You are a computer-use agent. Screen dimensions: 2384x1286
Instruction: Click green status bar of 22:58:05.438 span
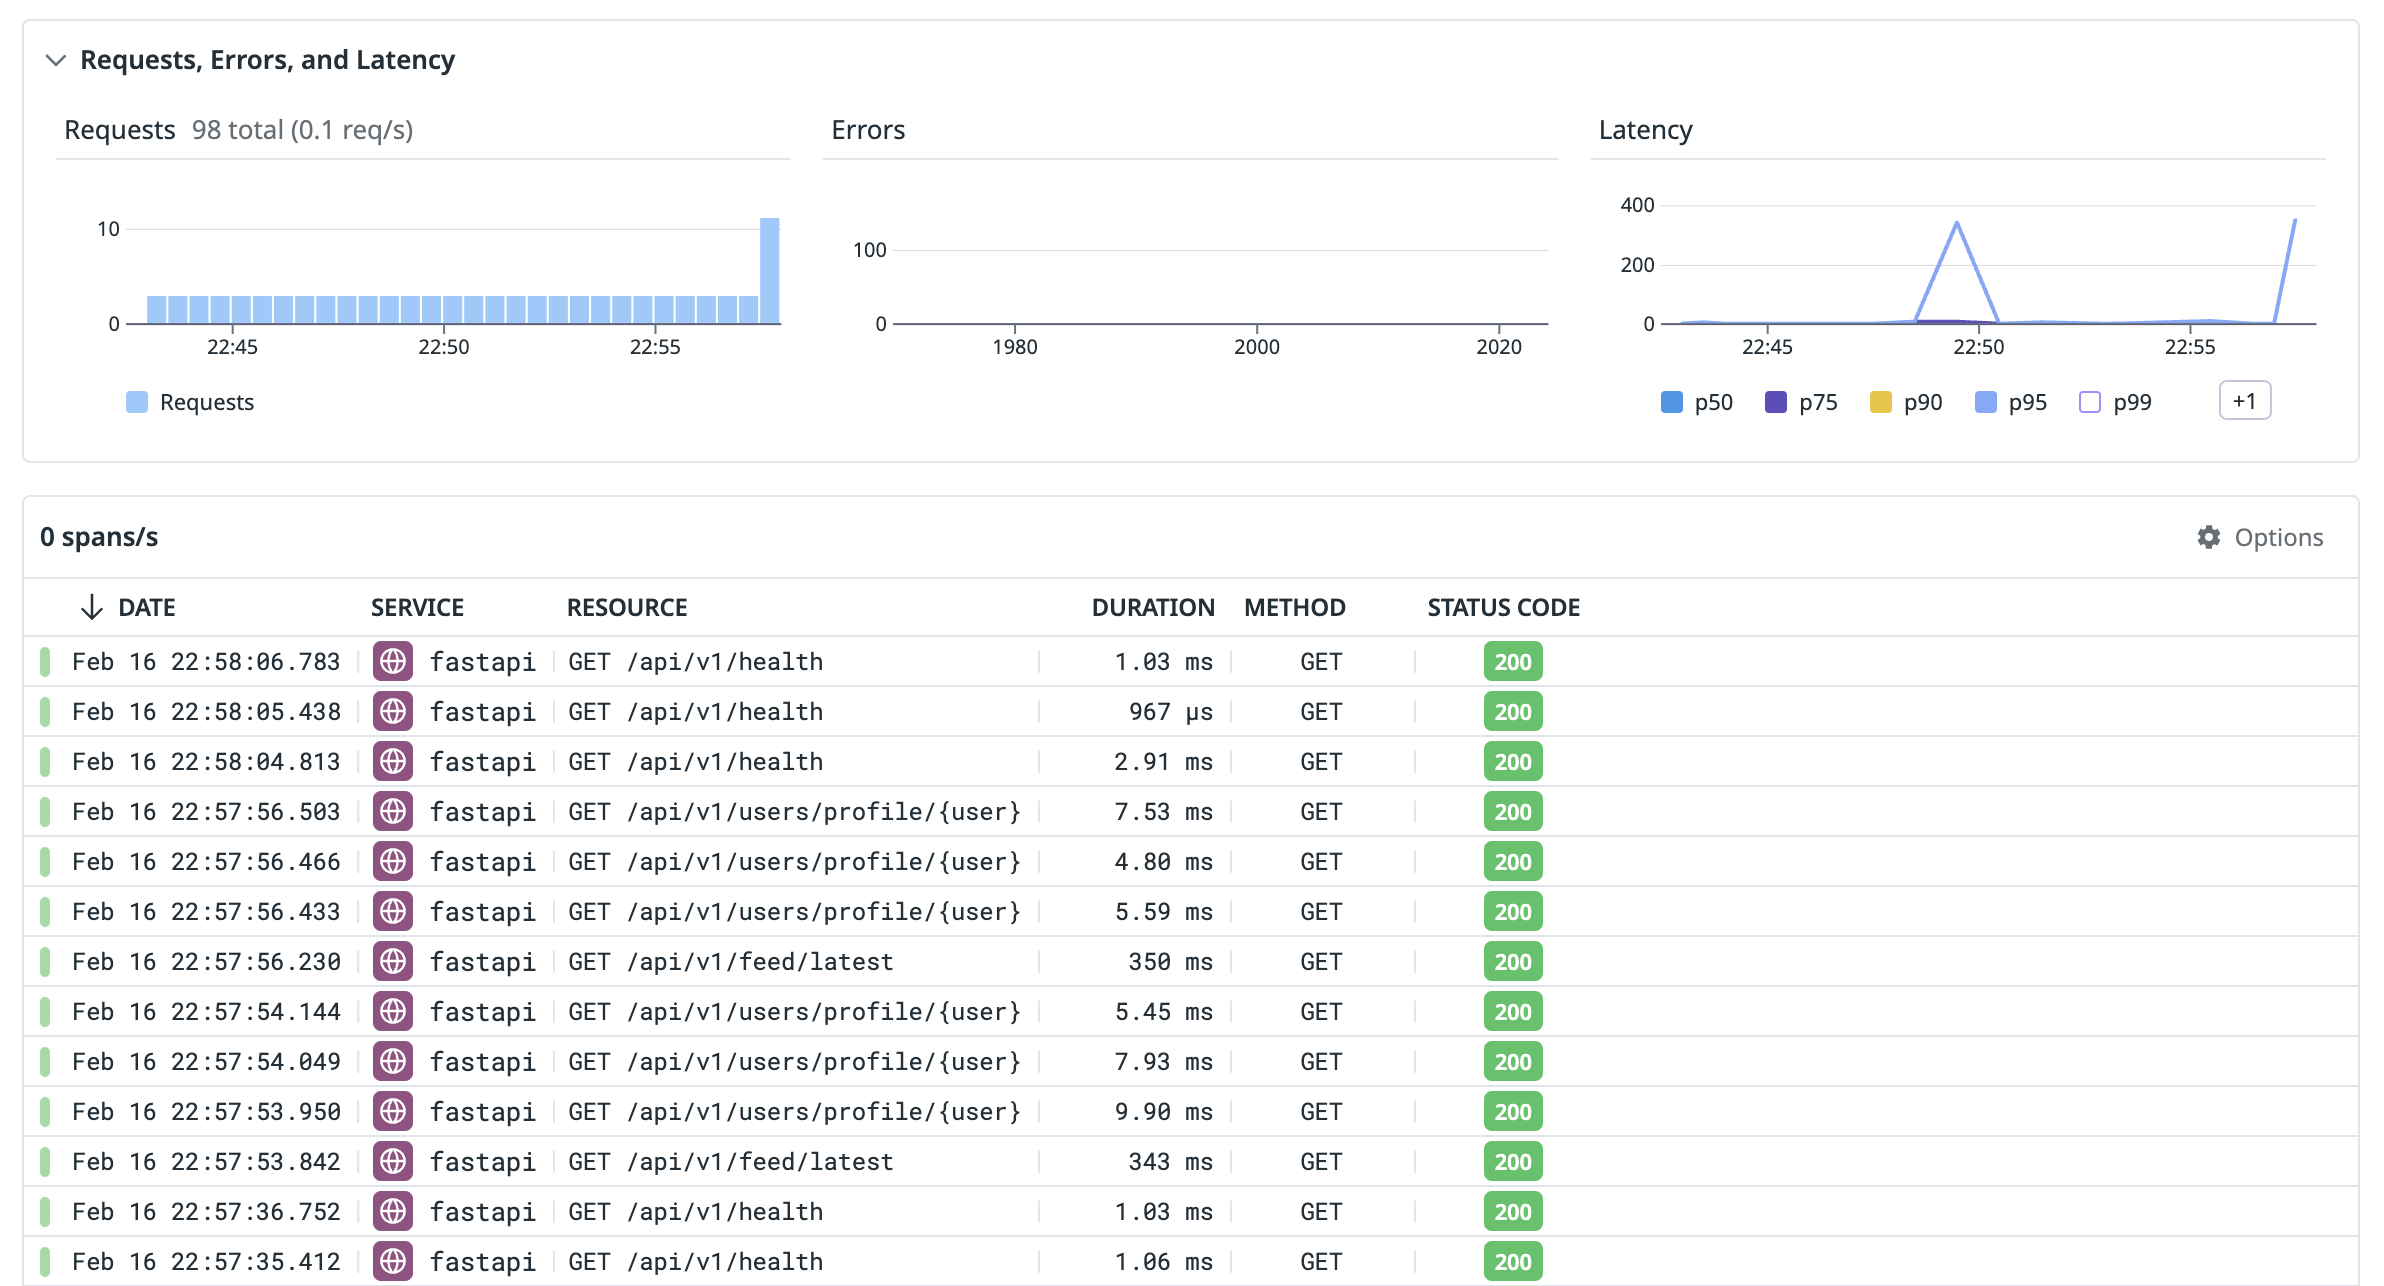coord(45,711)
